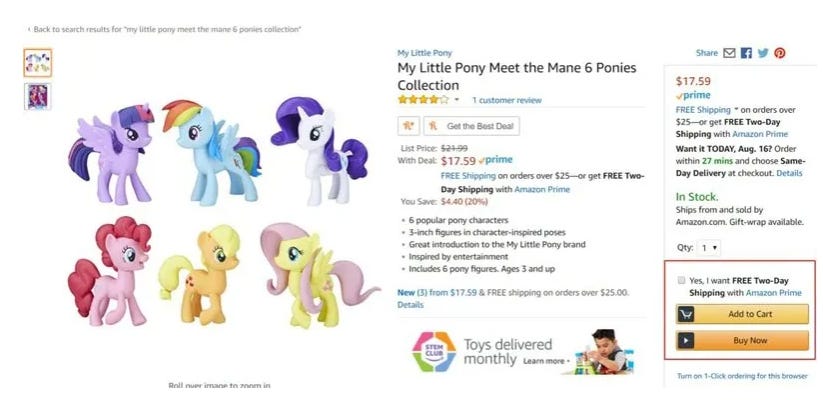Open the 1 customer review link
The image size is (823, 400).
(507, 100)
